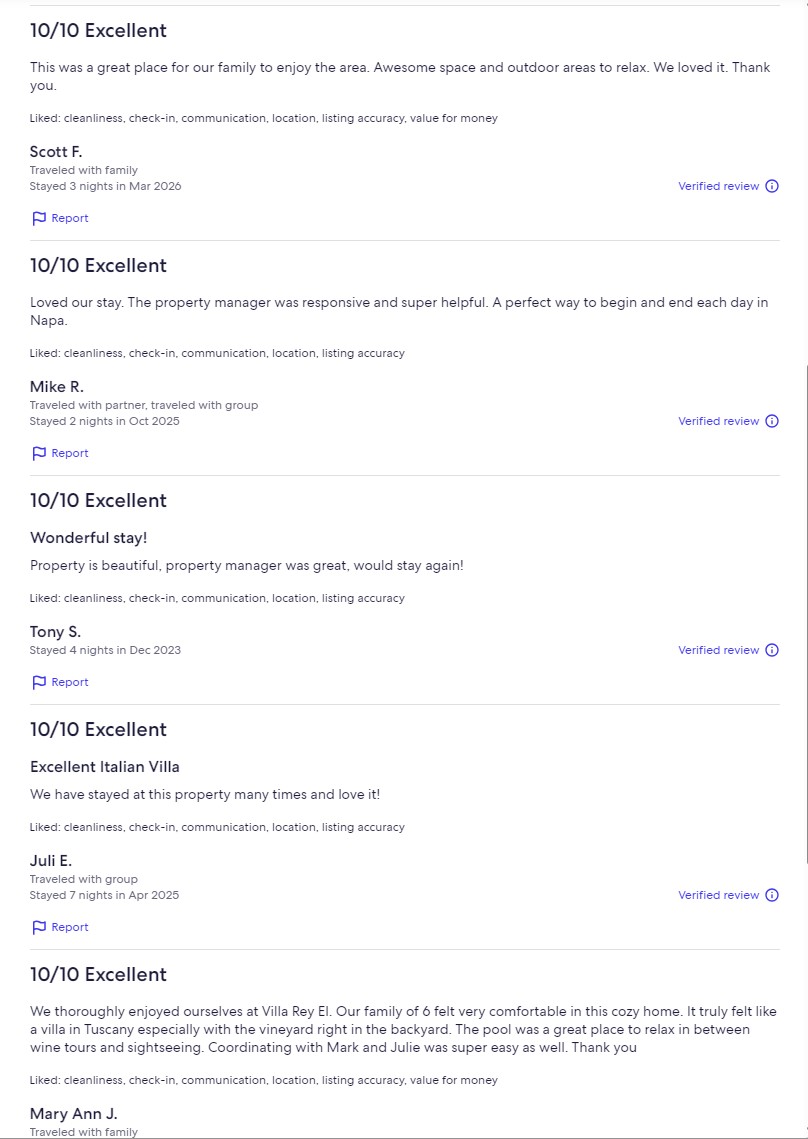Click the flag icon under Scott F.'s review

[39, 218]
